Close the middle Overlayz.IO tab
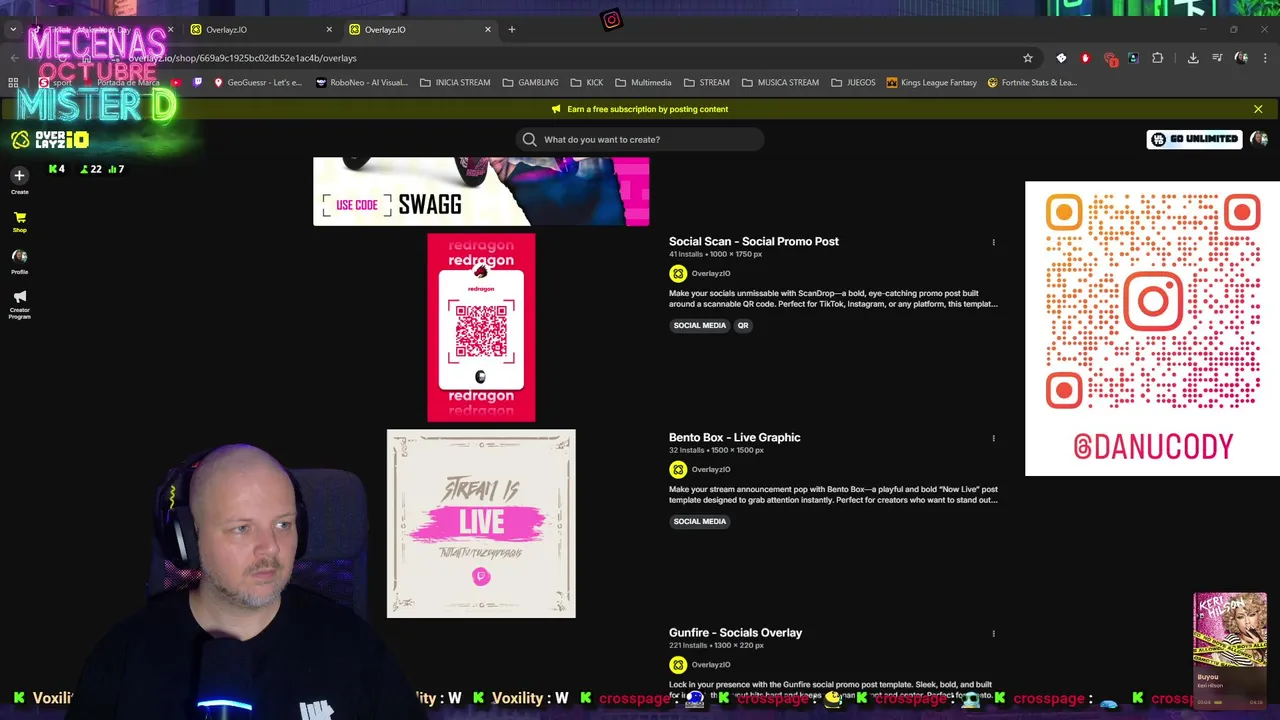The image size is (1280, 720). [329, 29]
